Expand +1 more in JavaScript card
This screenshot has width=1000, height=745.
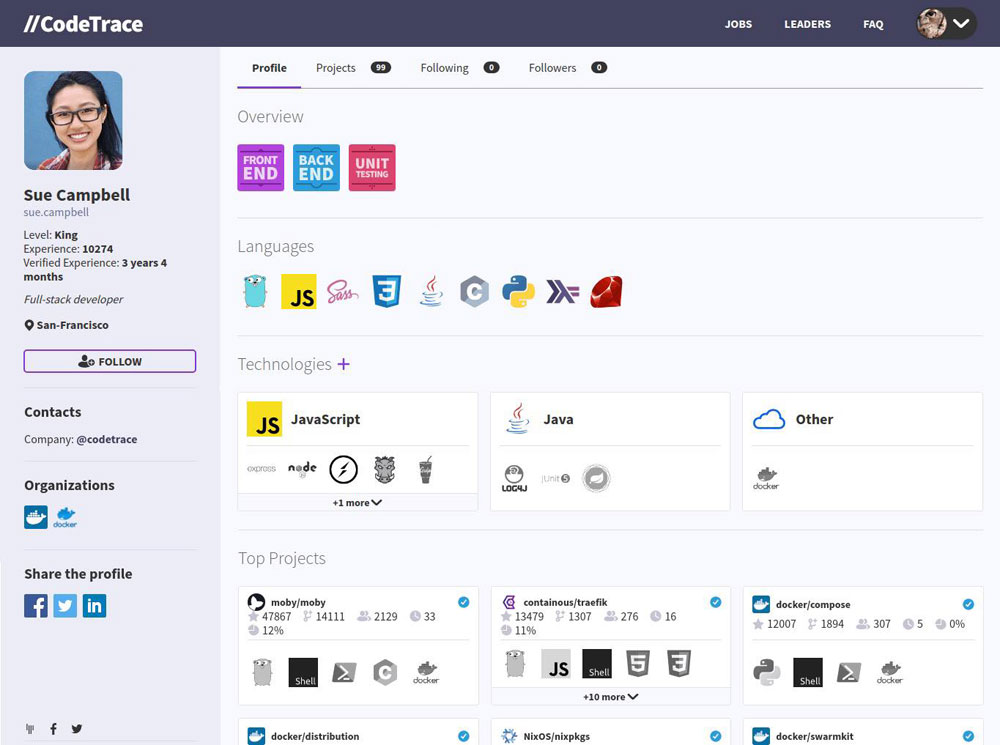pos(357,503)
